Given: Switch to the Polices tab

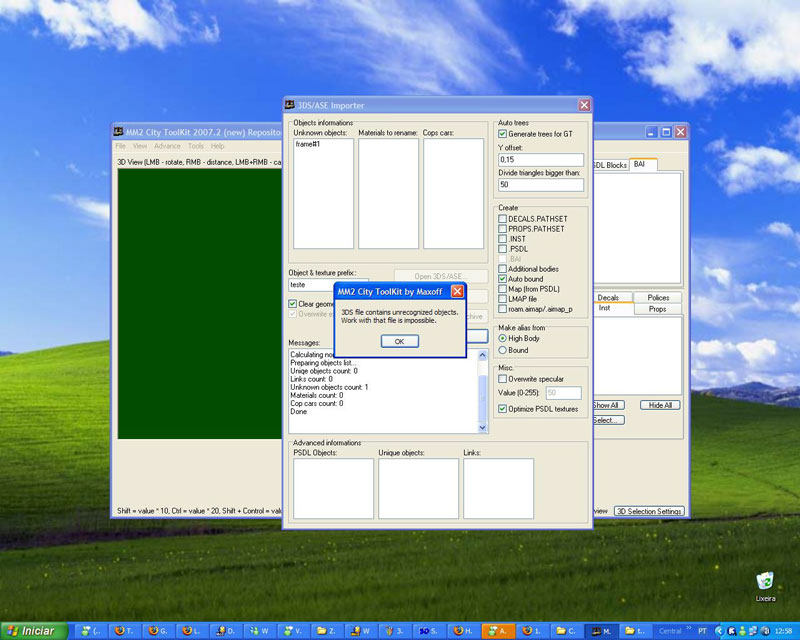Looking at the screenshot, I should (658, 298).
